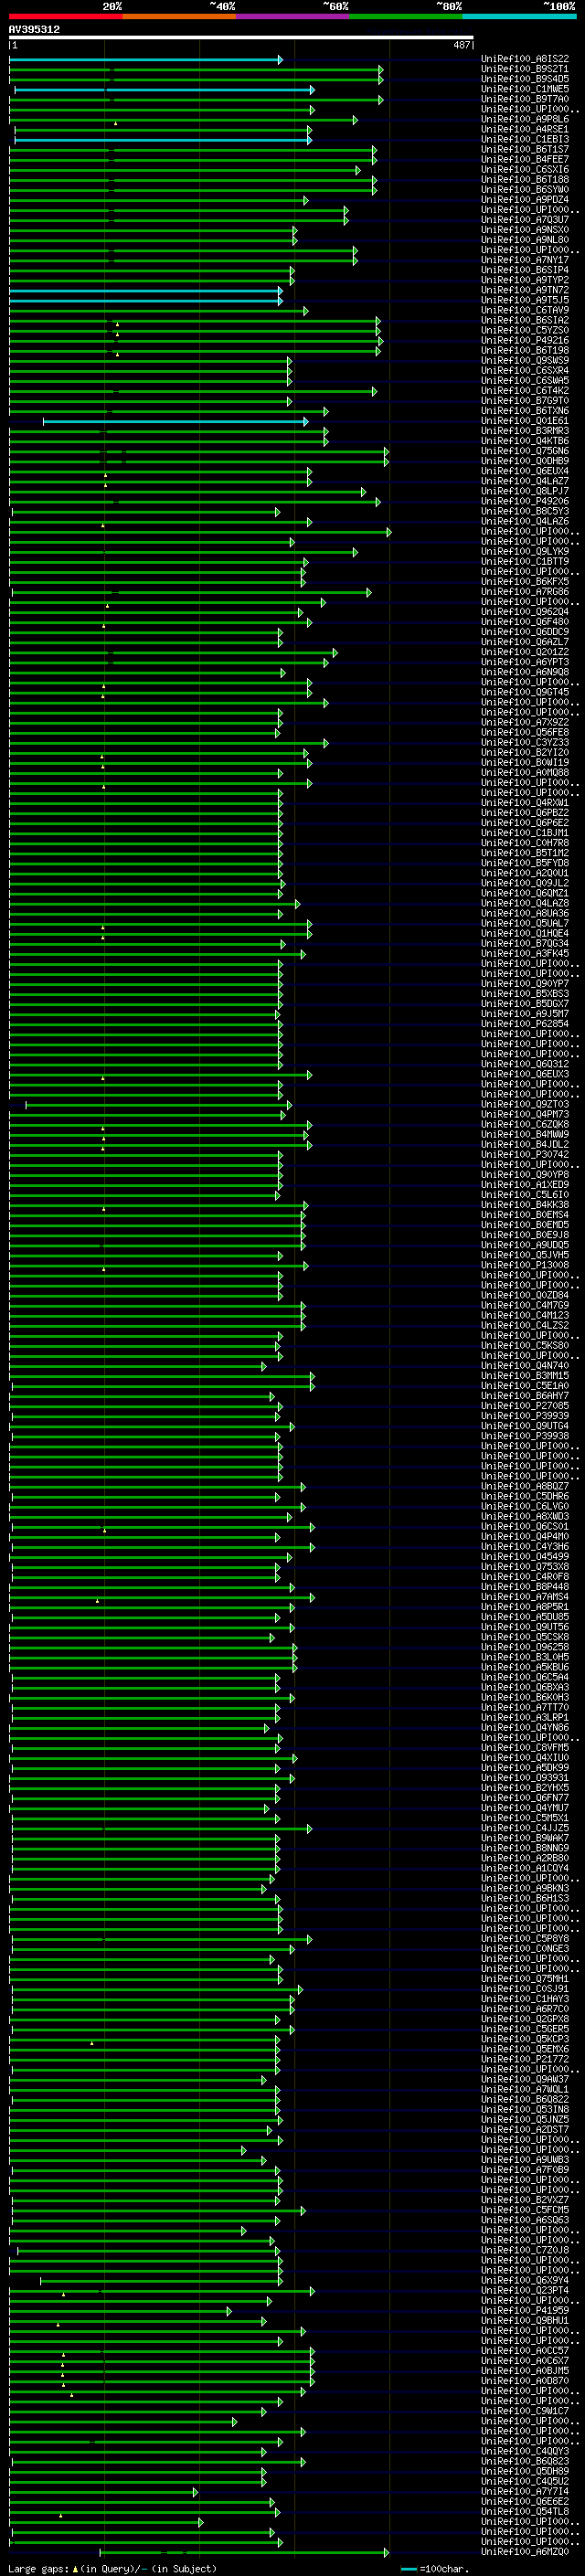Select label UniRef100_A7NY17
This screenshot has height=2576, width=585.
coord(525,260)
